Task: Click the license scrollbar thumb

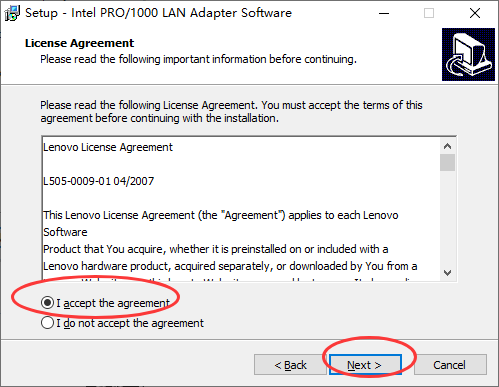Action: (x=447, y=162)
